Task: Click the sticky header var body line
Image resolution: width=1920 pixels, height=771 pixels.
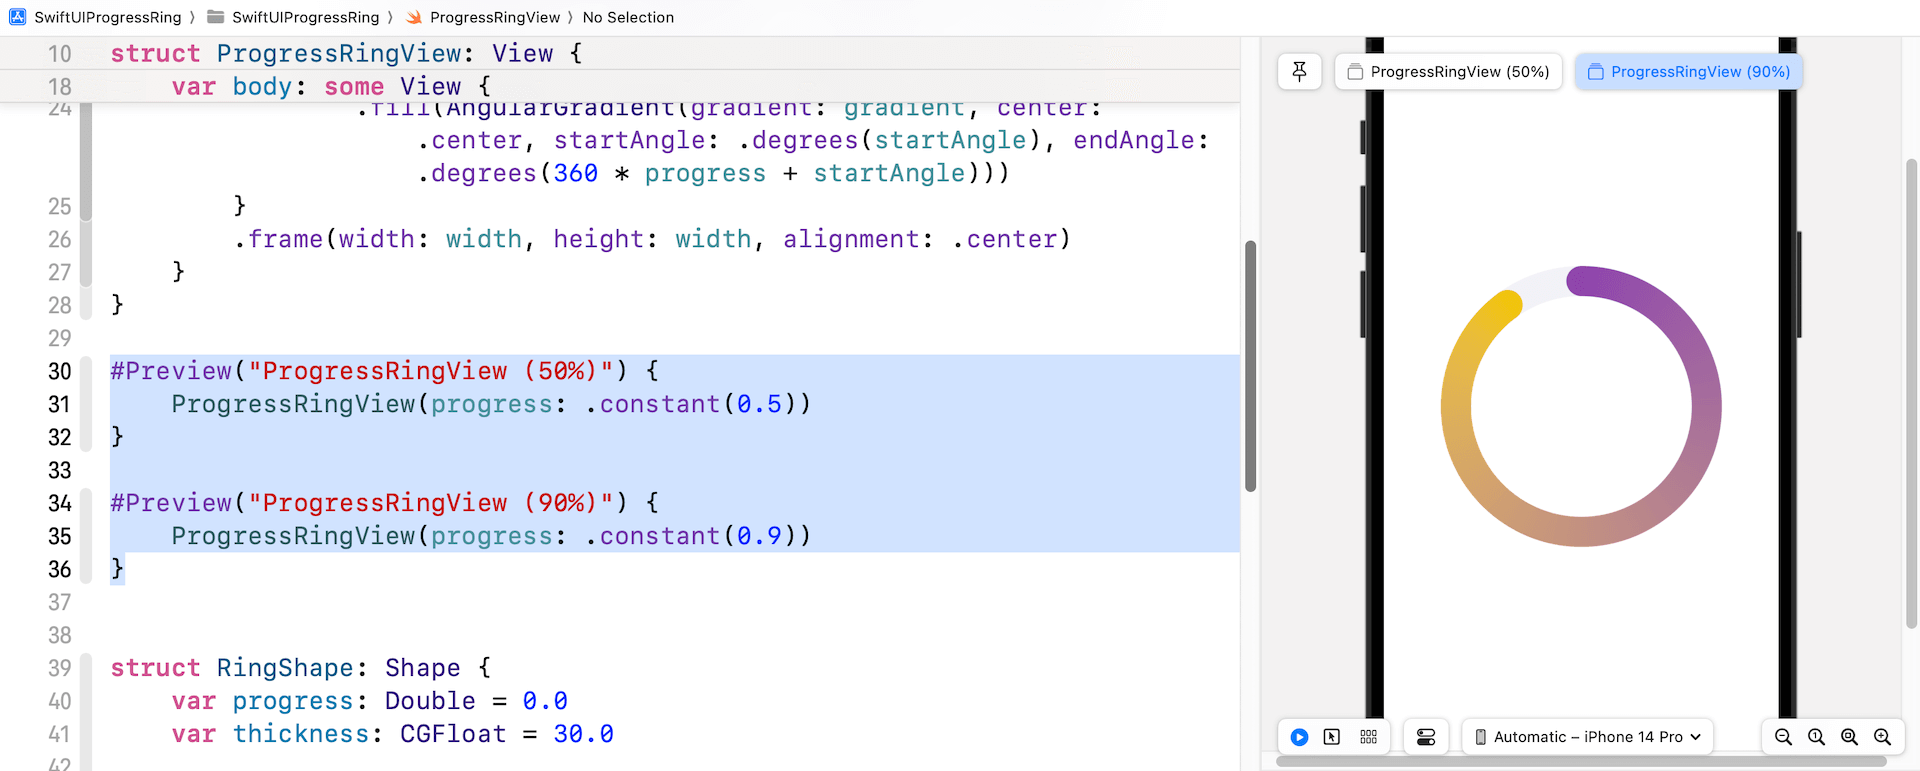Action: click(331, 86)
